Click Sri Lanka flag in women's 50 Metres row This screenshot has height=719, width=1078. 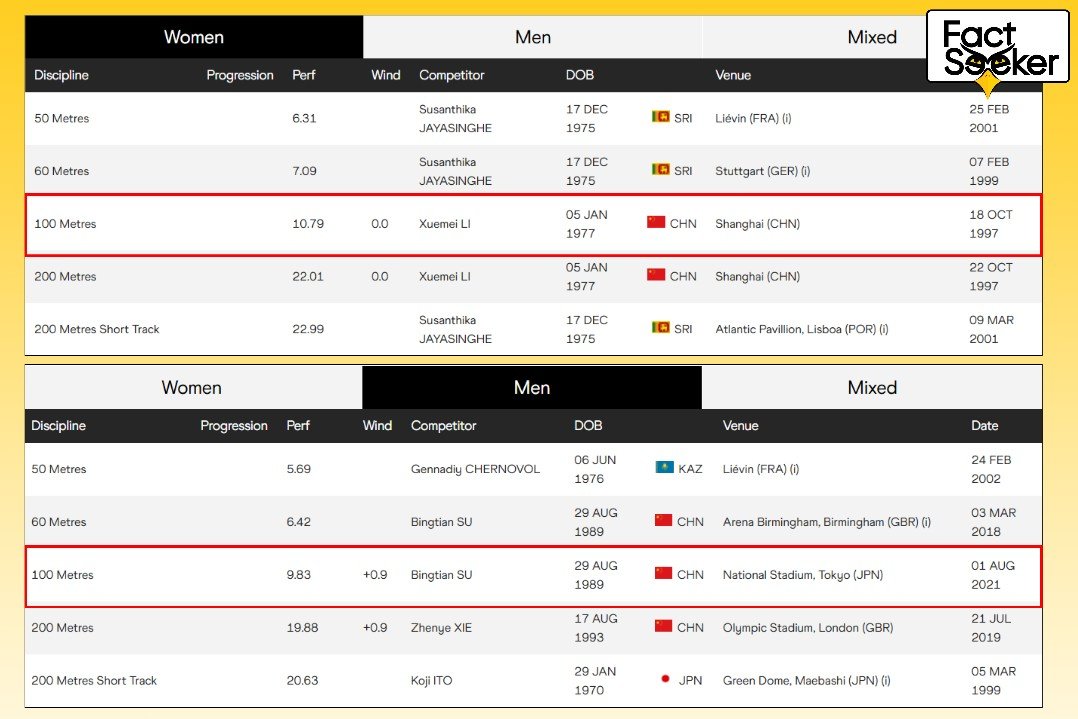coord(660,117)
